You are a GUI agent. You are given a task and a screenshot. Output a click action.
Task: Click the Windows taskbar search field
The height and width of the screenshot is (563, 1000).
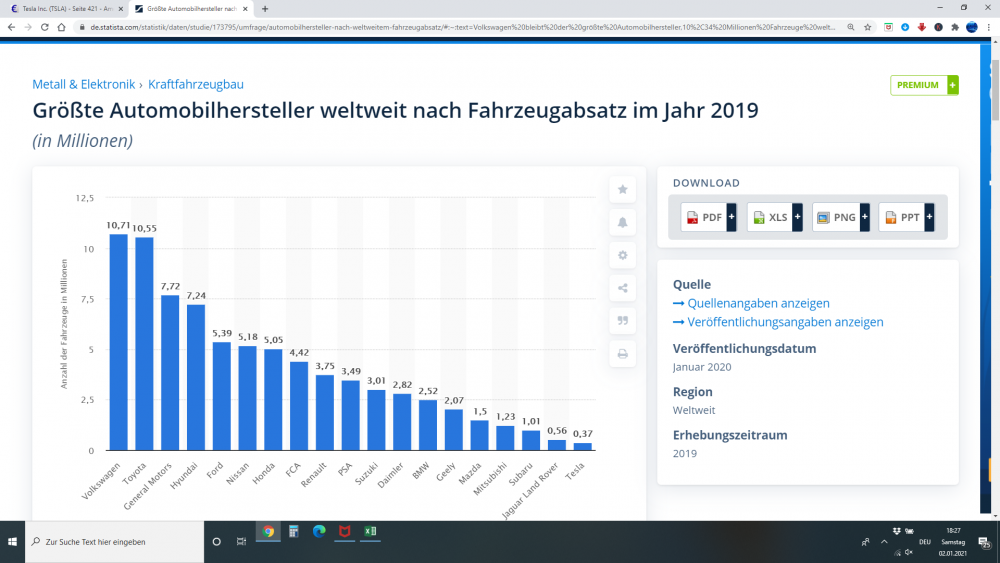click(110, 541)
